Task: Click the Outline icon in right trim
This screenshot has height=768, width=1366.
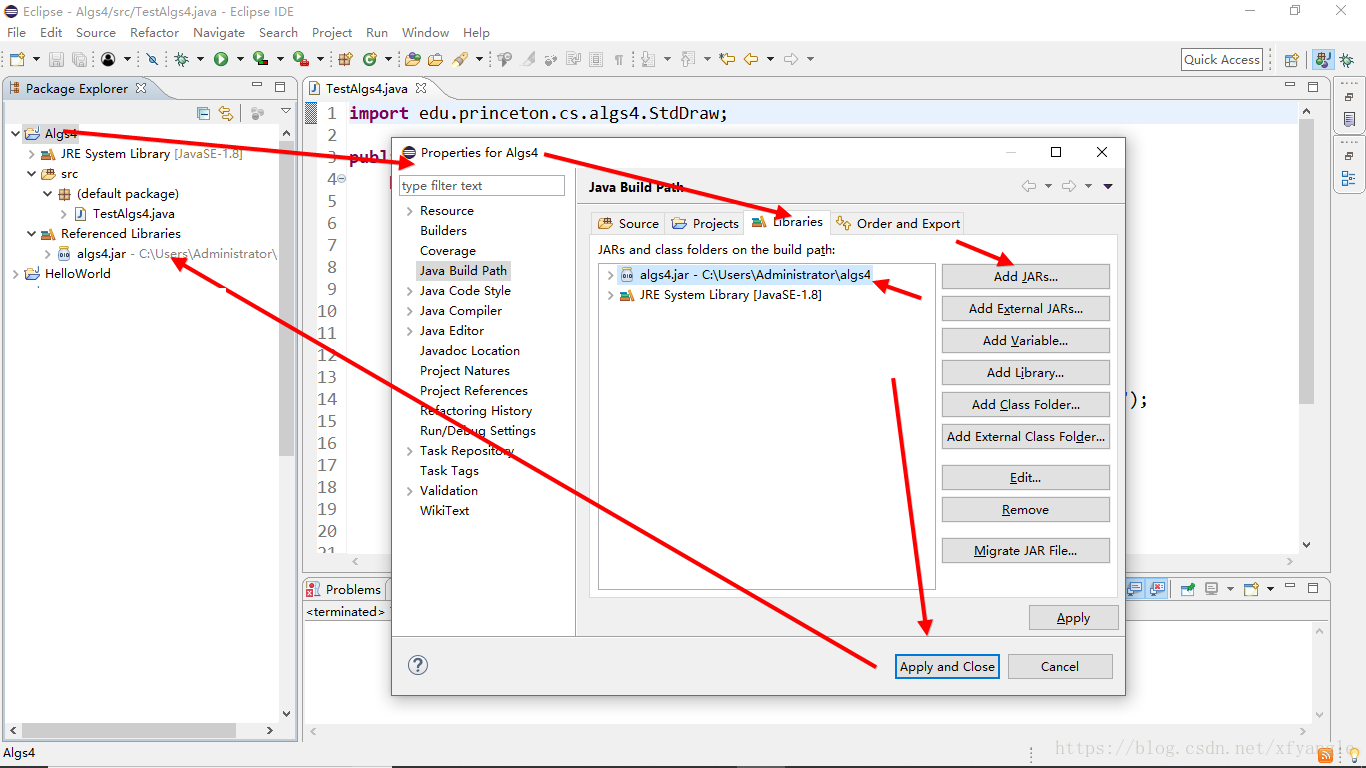Action: tap(1349, 178)
